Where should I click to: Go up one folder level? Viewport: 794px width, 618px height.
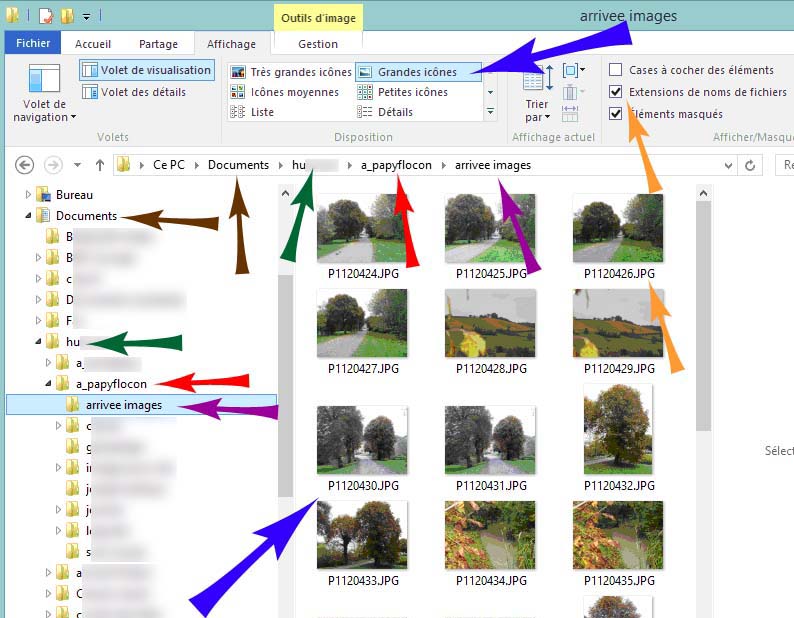click(x=100, y=165)
